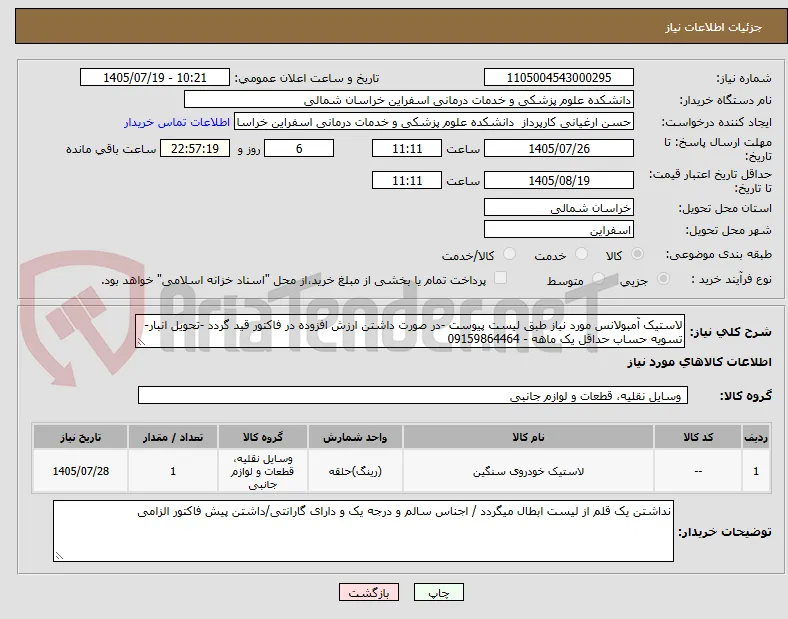The height and width of the screenshot is (619, 788).
Task: Click the واحد شمارش column header
Action: click(x=355, y=437)
